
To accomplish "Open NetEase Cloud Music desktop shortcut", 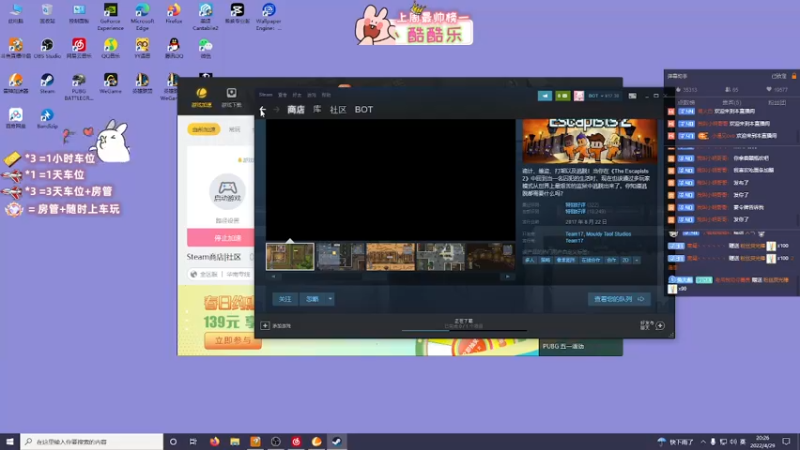I will (79, 49).
